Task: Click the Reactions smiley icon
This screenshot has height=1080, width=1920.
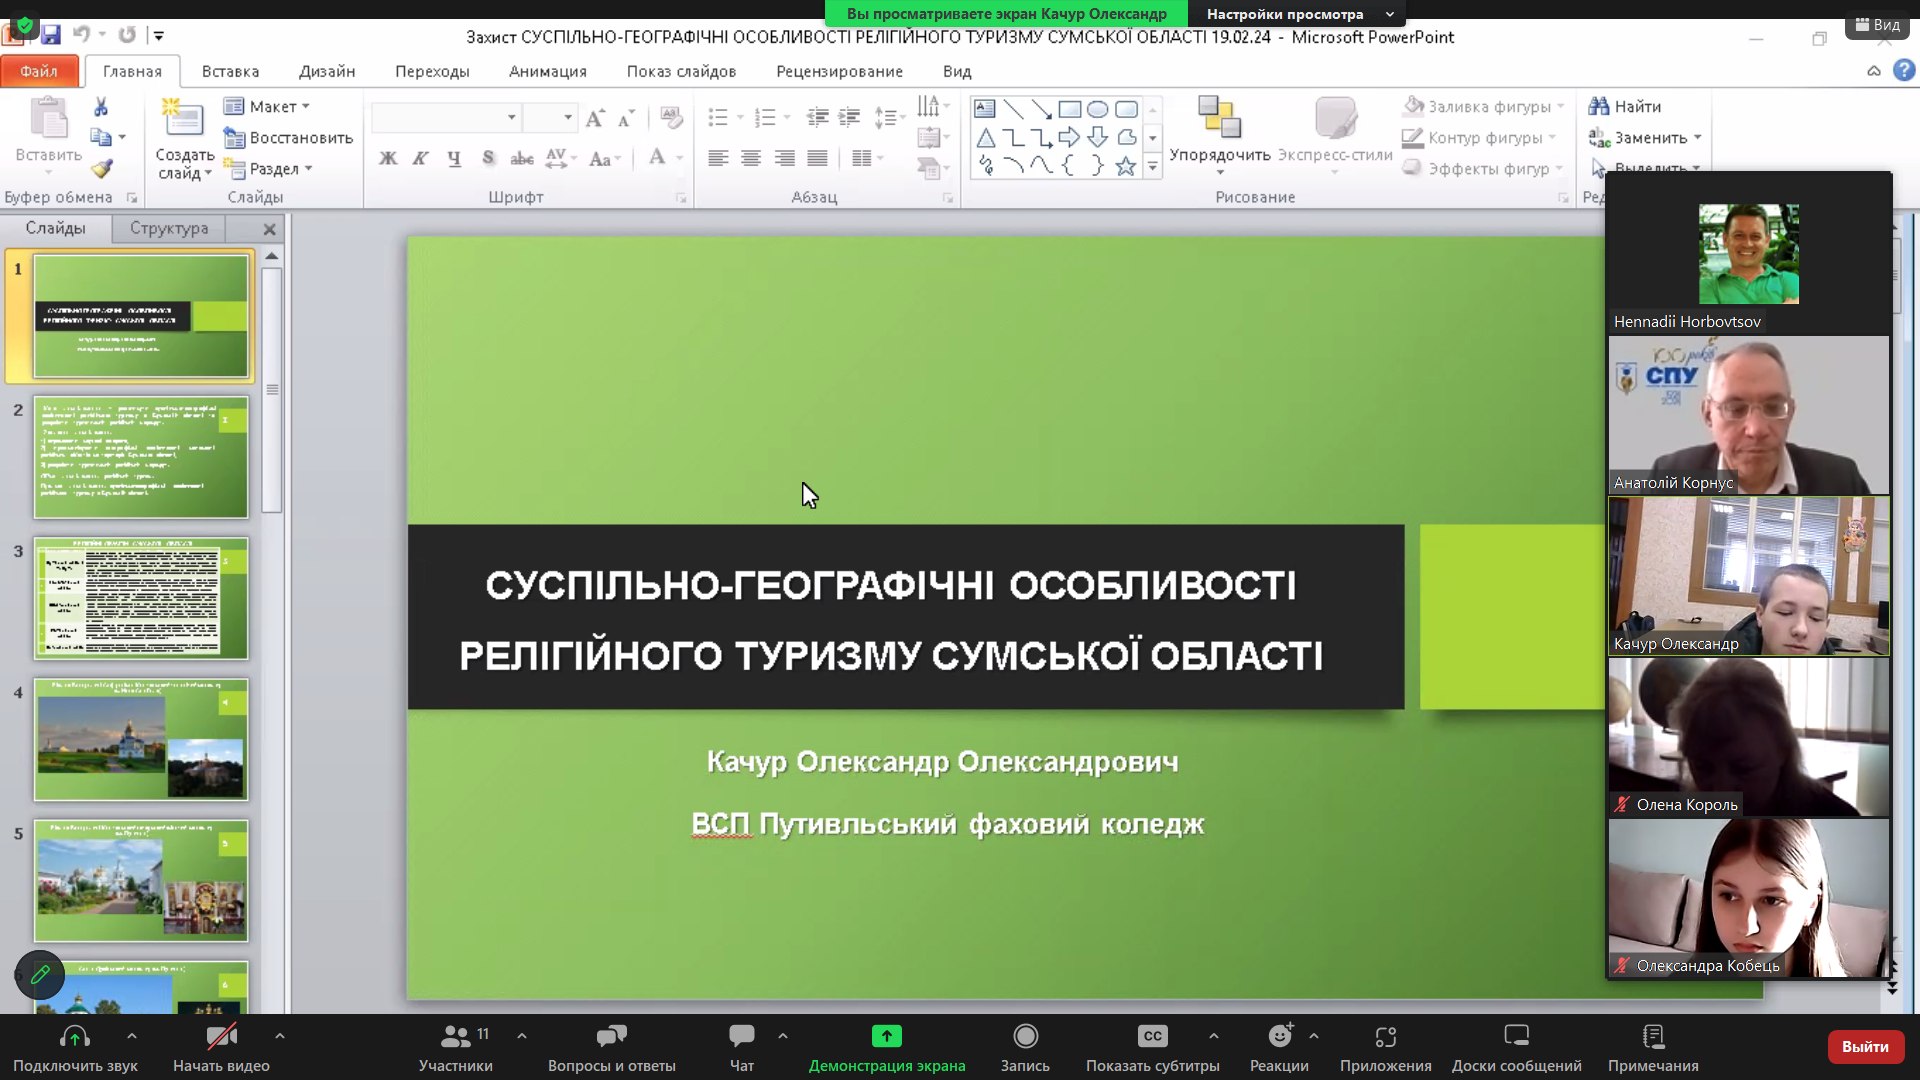Action: click(x=1279, y=1036)
